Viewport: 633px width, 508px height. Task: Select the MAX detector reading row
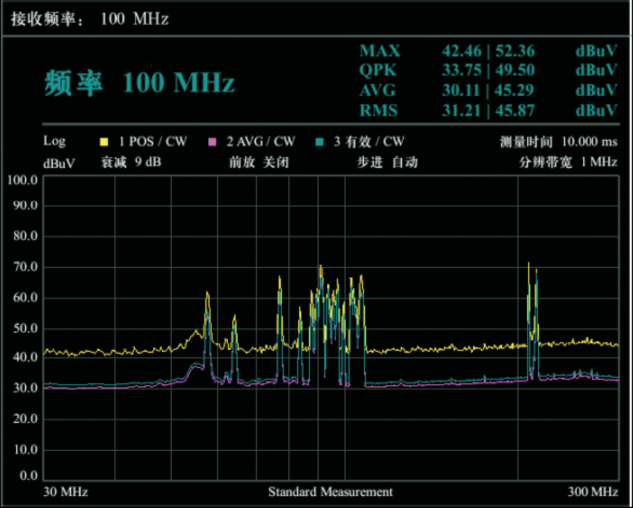coord(487,50)
